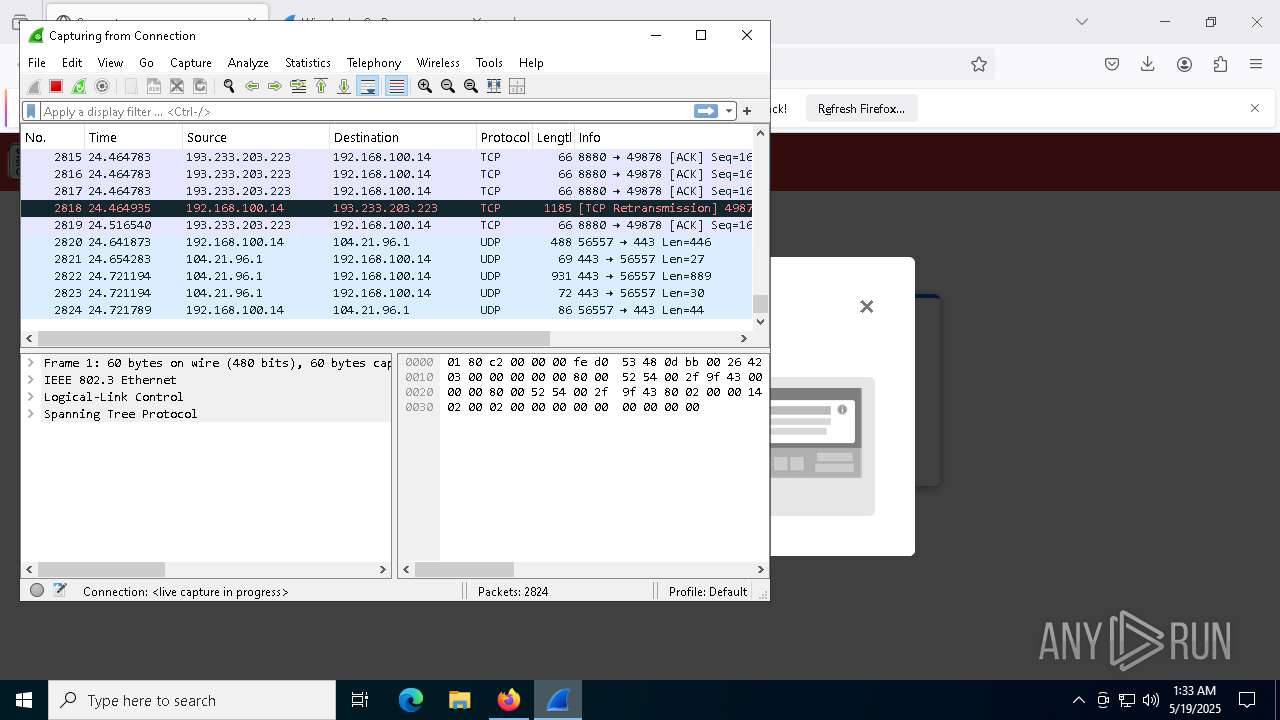Open Firefox downloads icon

1148,64
